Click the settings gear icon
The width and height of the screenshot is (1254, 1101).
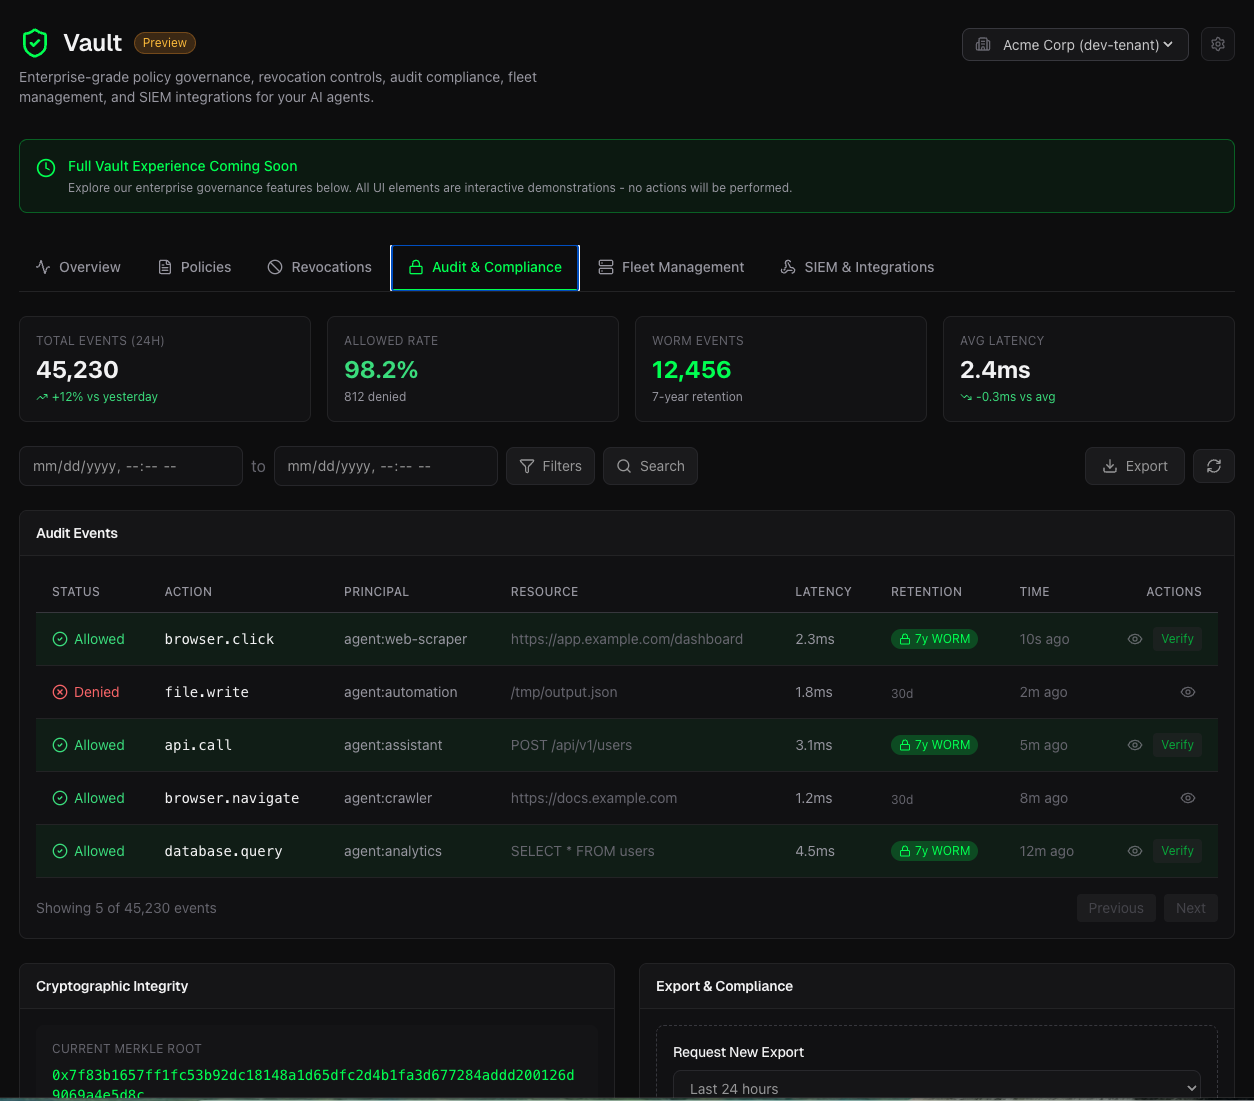(1217, 44)
